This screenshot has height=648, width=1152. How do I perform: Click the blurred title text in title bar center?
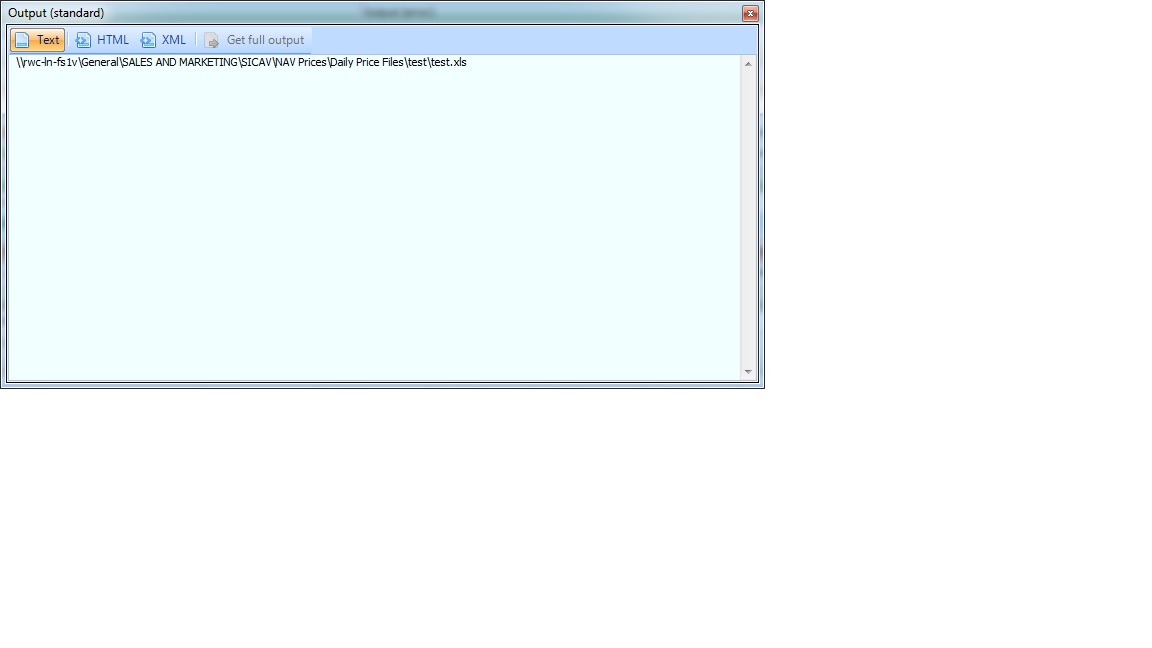pos(400,13)
